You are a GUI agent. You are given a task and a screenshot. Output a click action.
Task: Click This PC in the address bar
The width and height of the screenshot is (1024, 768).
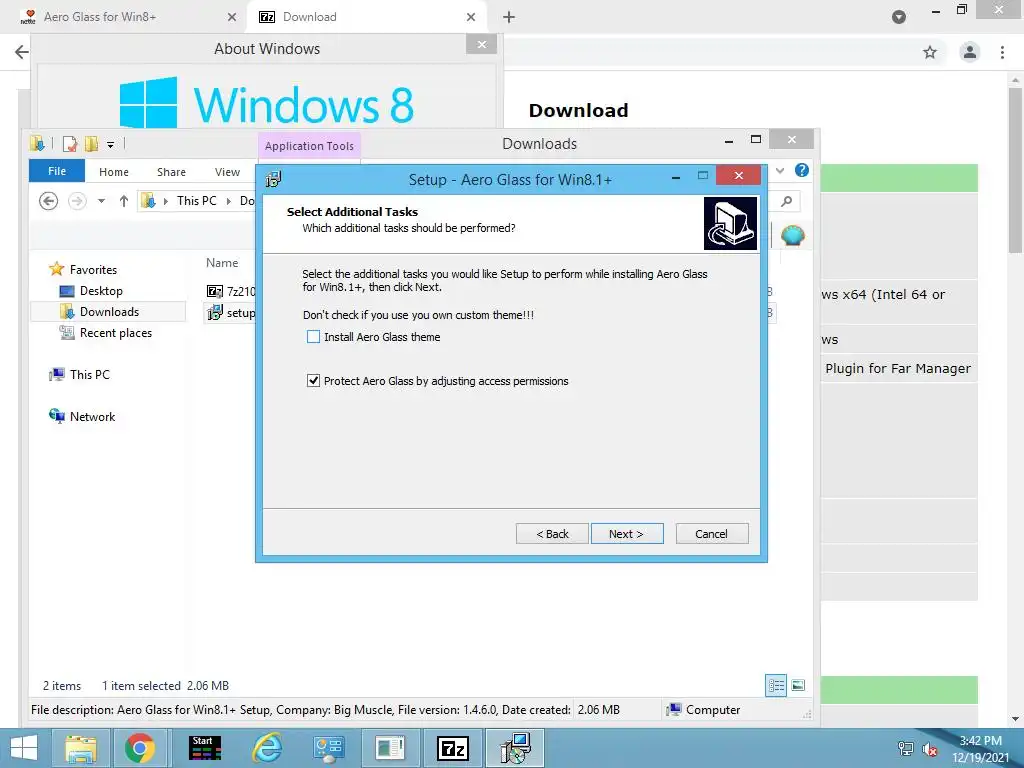[197, 201]
